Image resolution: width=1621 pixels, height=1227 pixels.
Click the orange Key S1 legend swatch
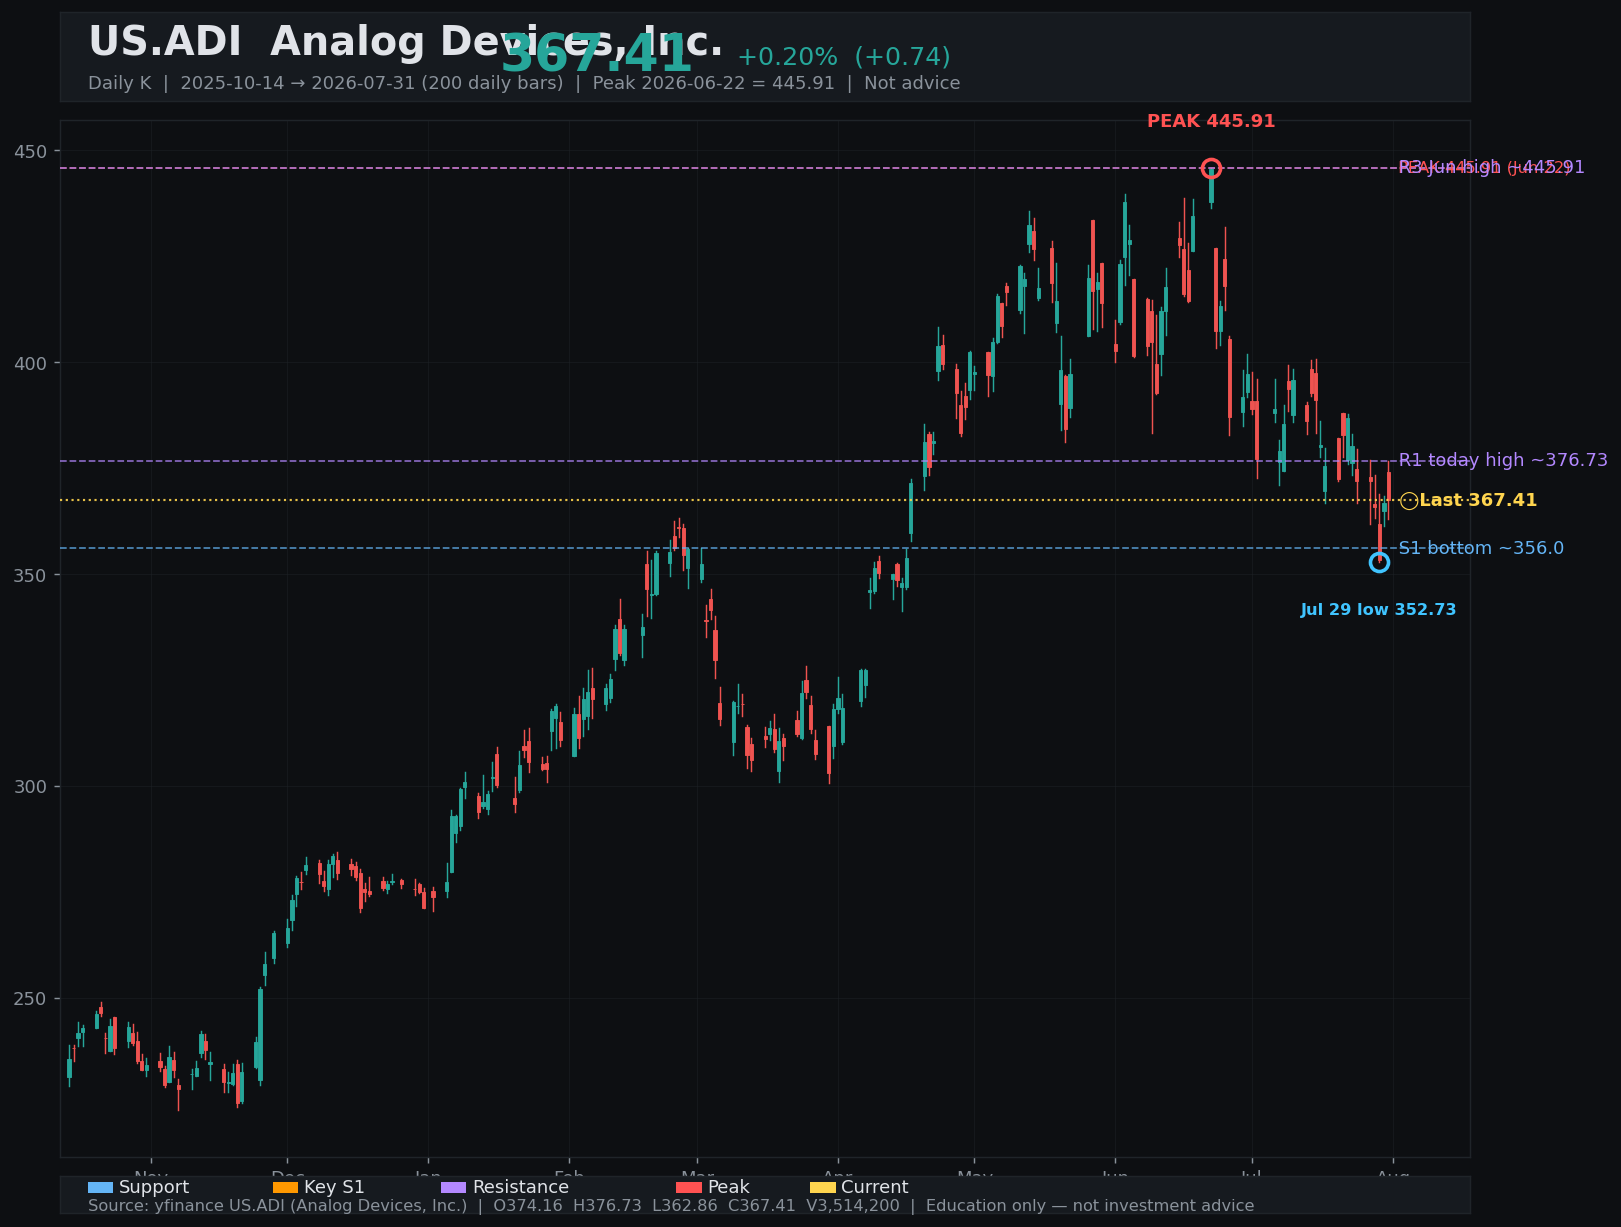pyautogui.click(x=285, y=1188)
